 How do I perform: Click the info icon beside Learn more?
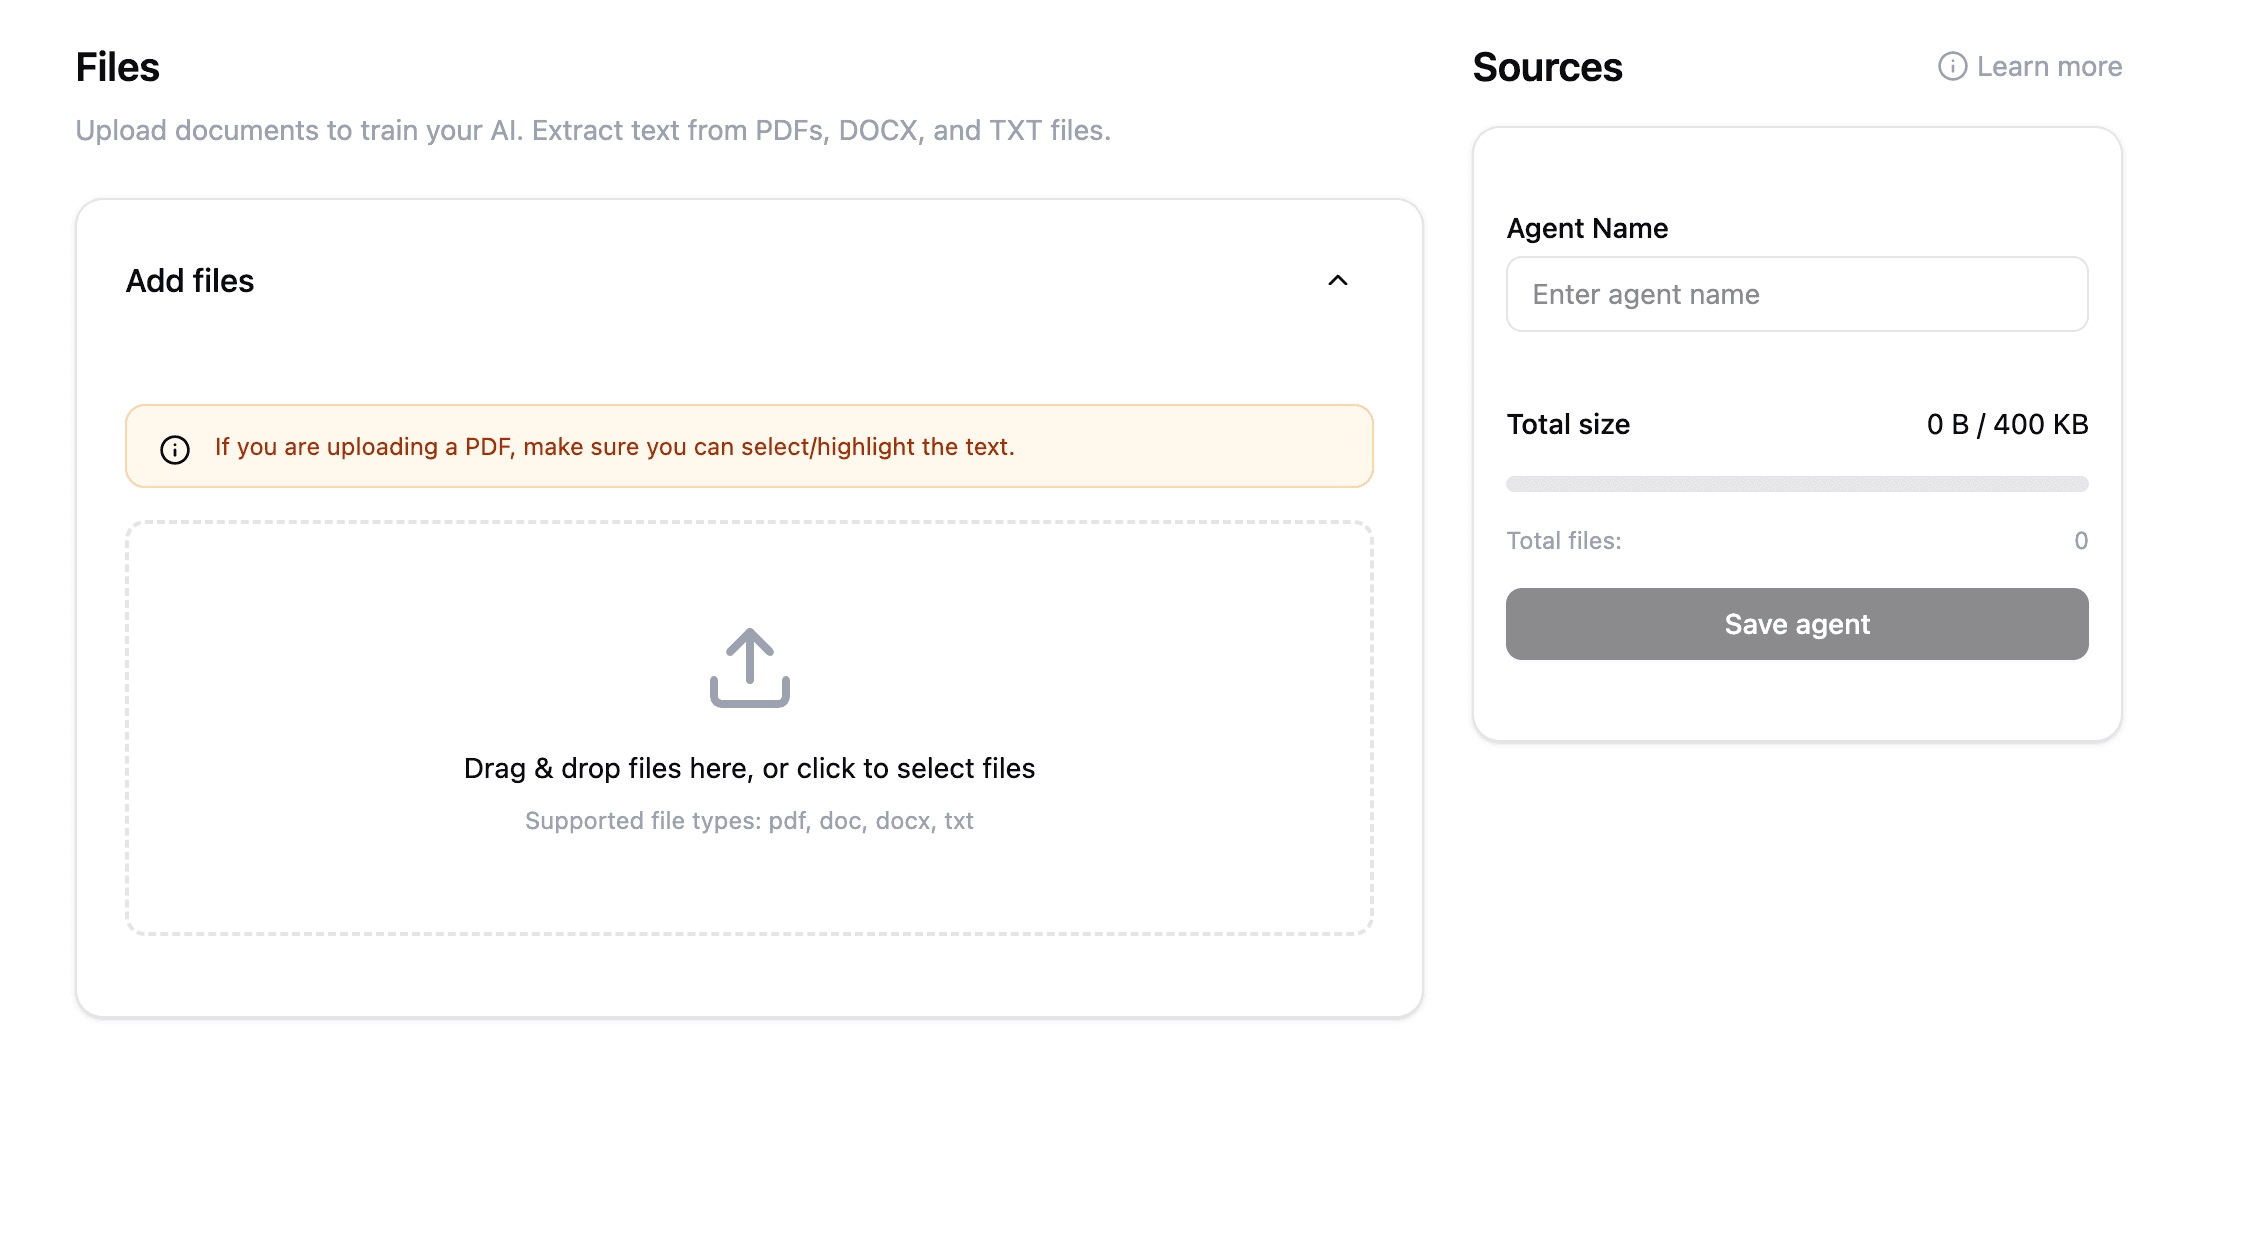1951,66
